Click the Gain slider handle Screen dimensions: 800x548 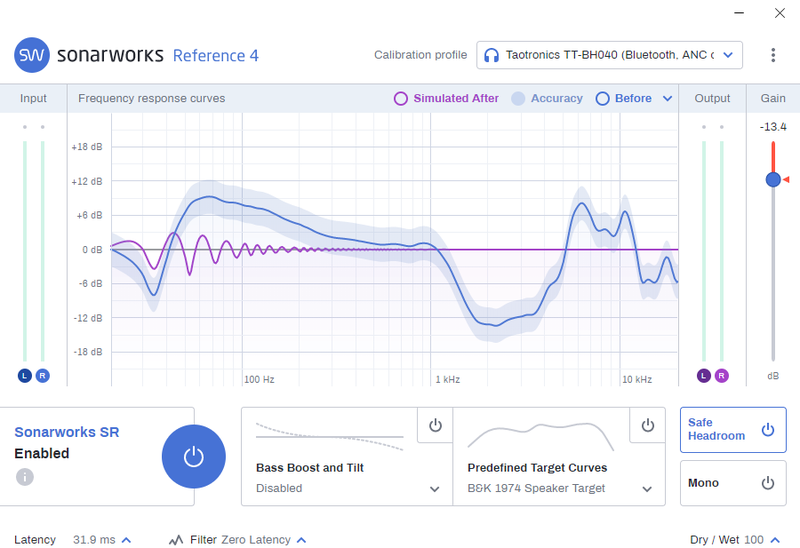pyautogui.click(x=773, y=180)
